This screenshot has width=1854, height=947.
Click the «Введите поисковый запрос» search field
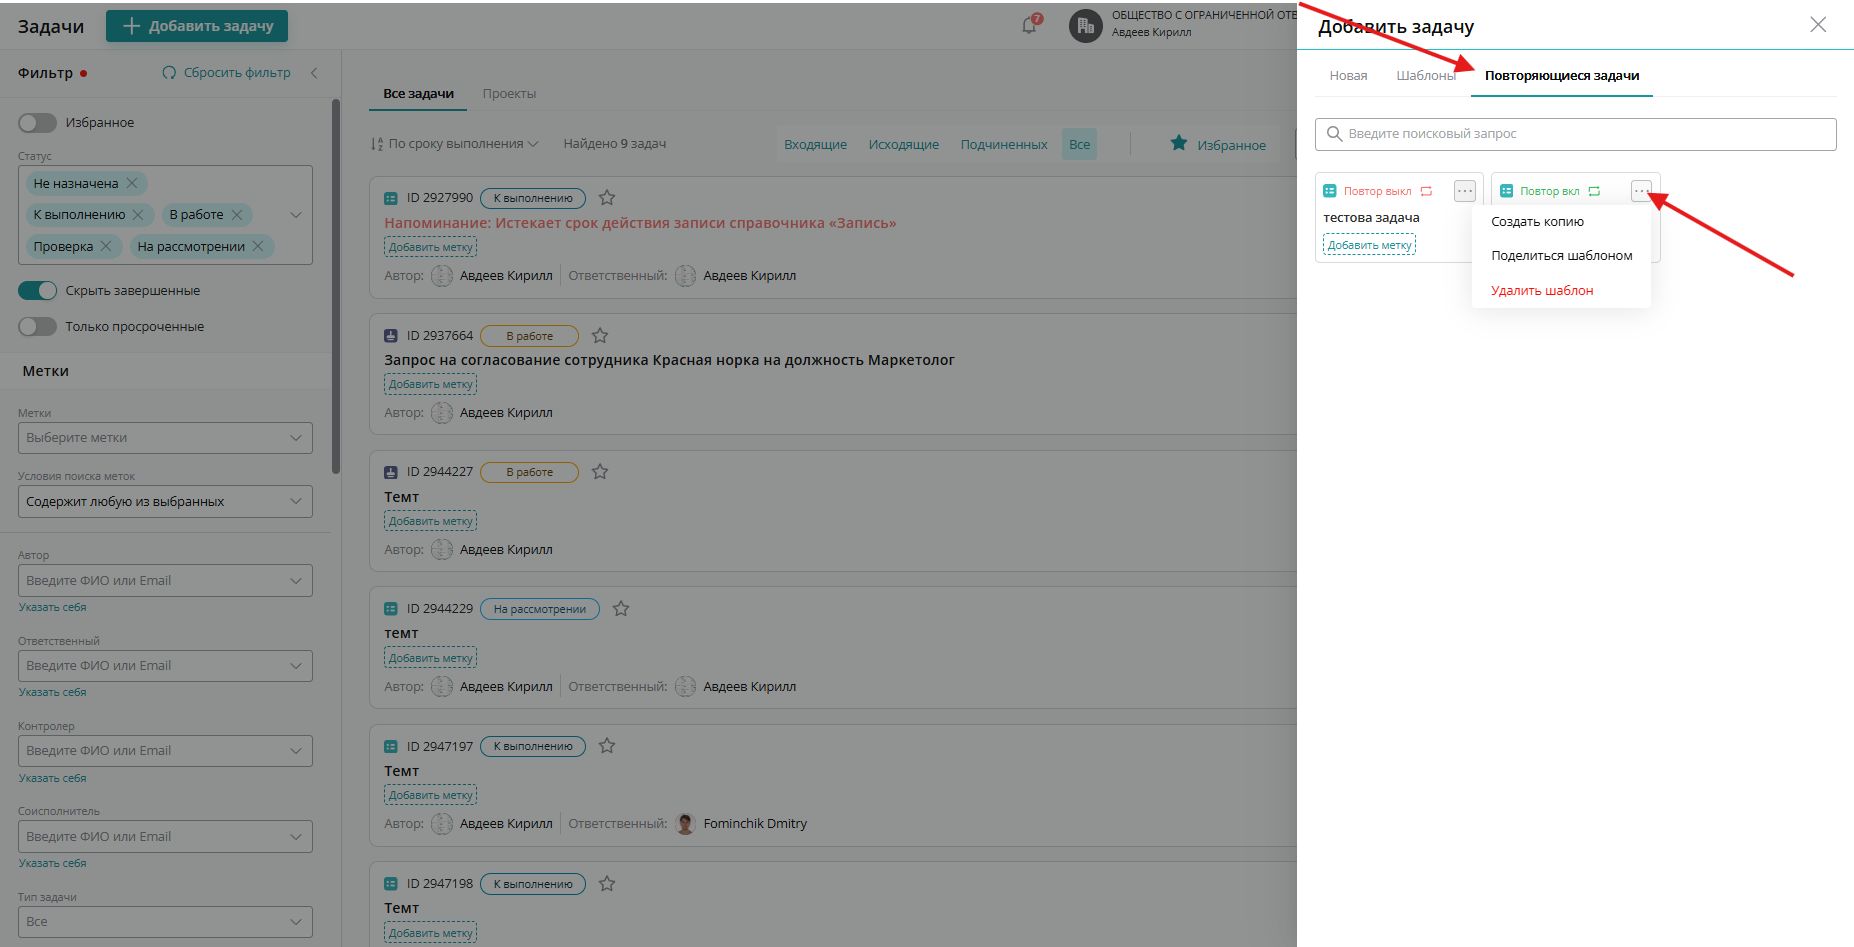(x=1575, y=134)
